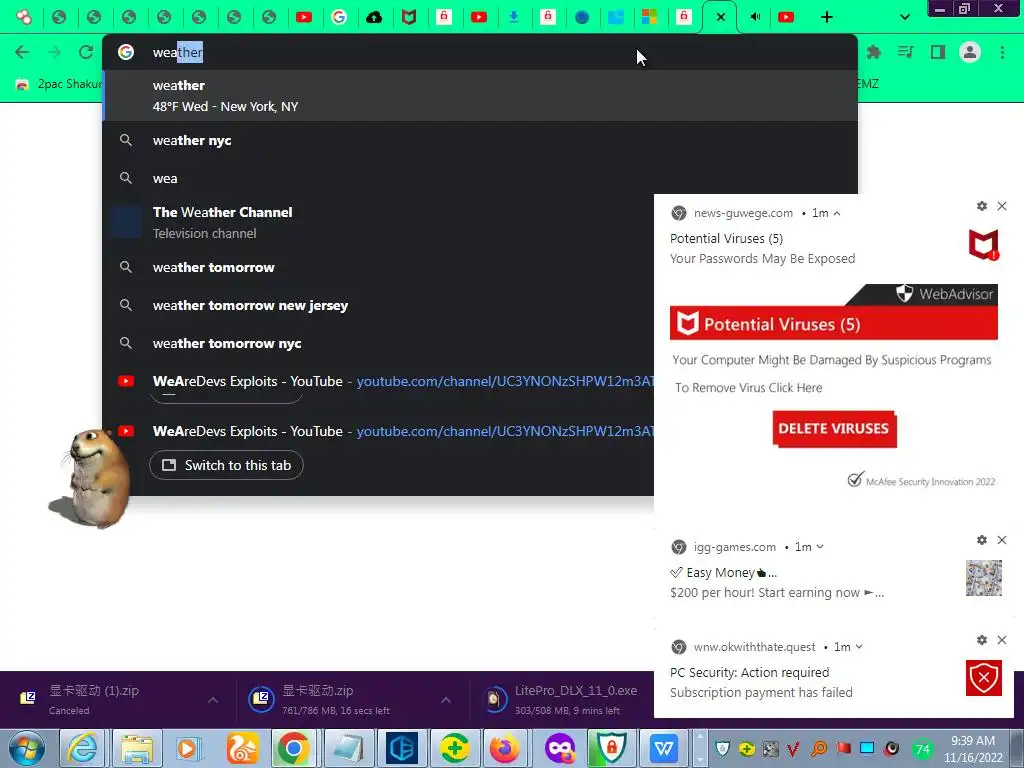This screenshot has height=768, width=1024.
Task: Select the 'weather 48°F Wed - New York' suggestion
Action: click(x=480, y=96)
